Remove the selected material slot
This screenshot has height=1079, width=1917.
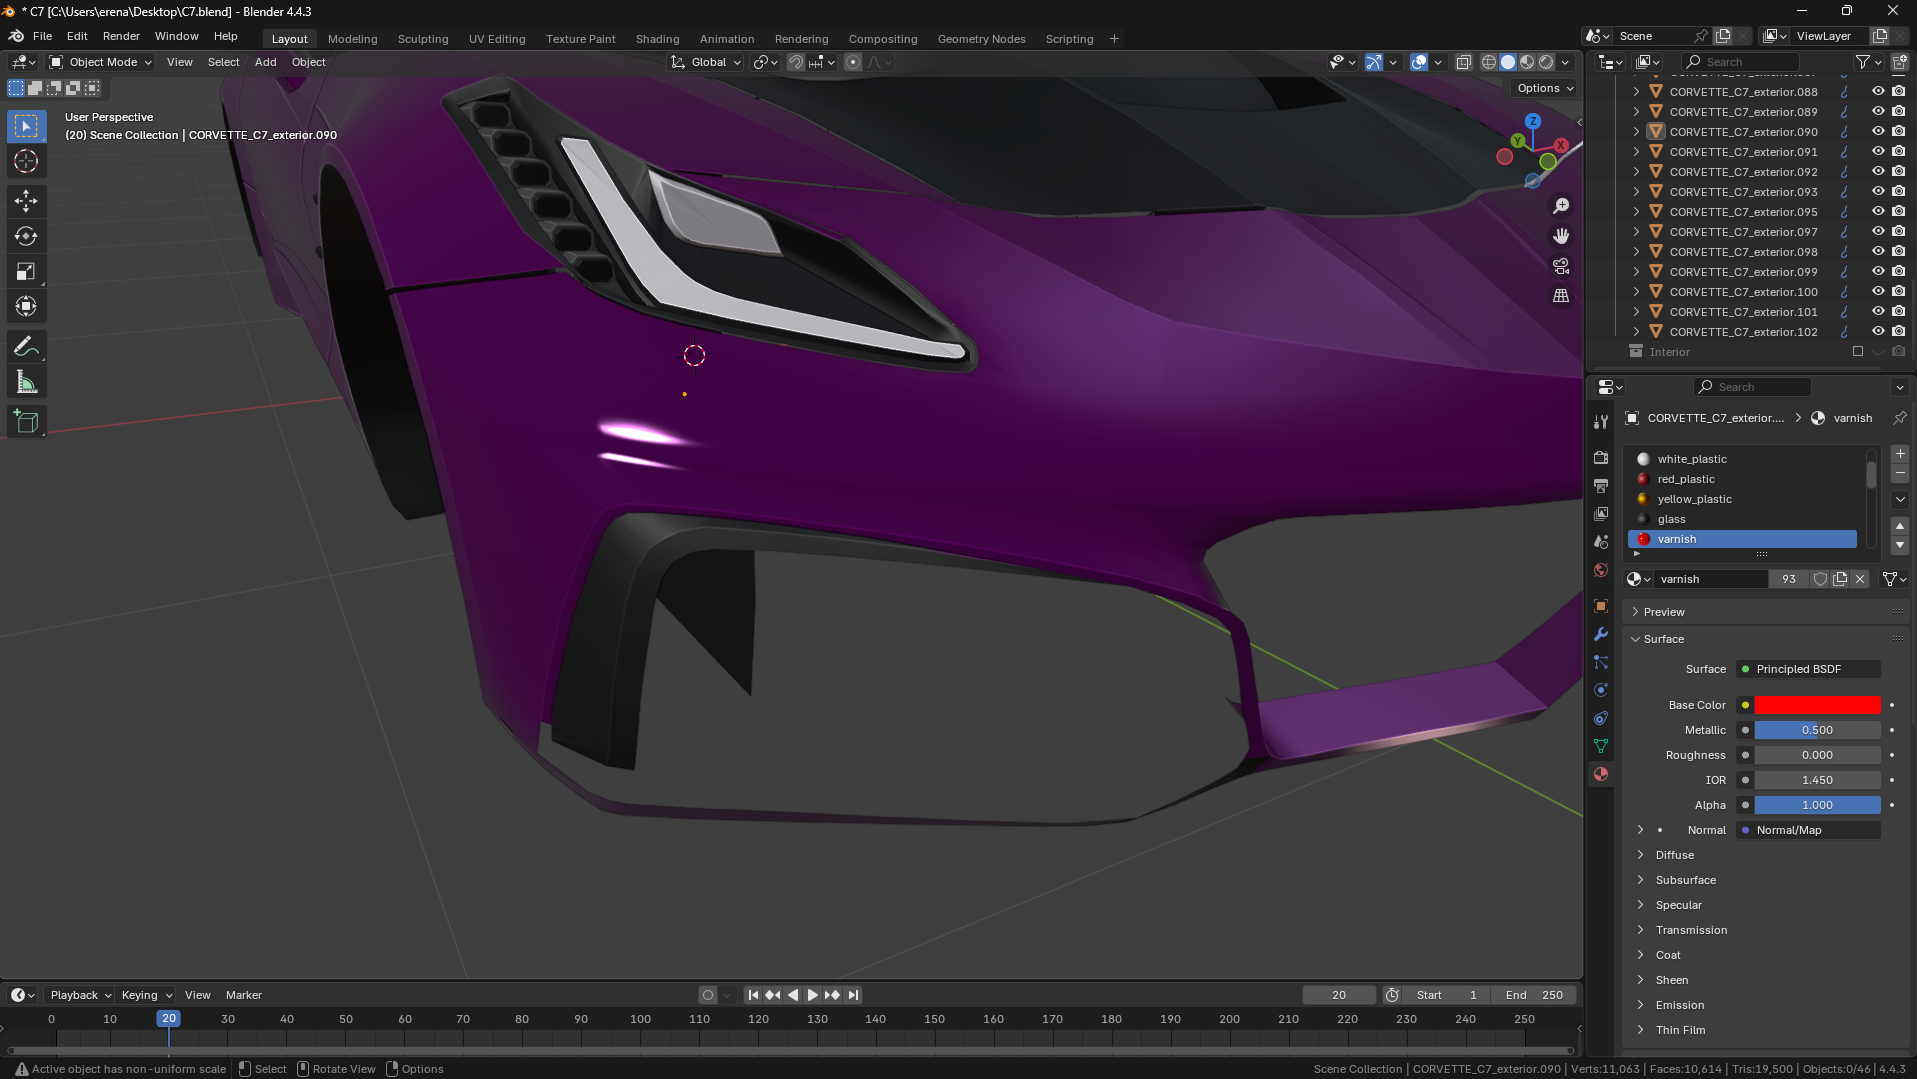coord(1900,474)
